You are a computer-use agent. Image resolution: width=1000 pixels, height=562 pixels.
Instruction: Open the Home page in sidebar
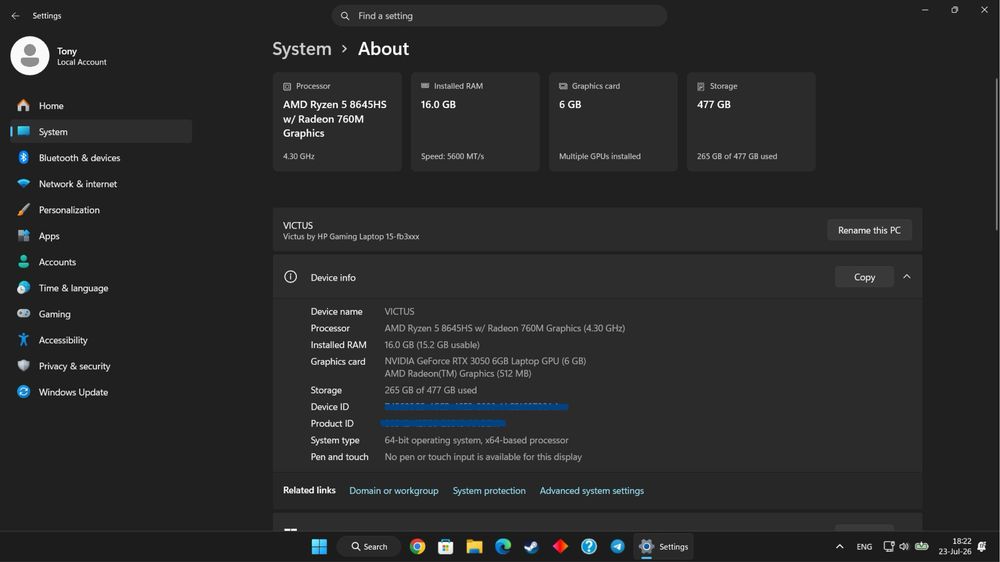pyautogui.click(x=101, y=105)
